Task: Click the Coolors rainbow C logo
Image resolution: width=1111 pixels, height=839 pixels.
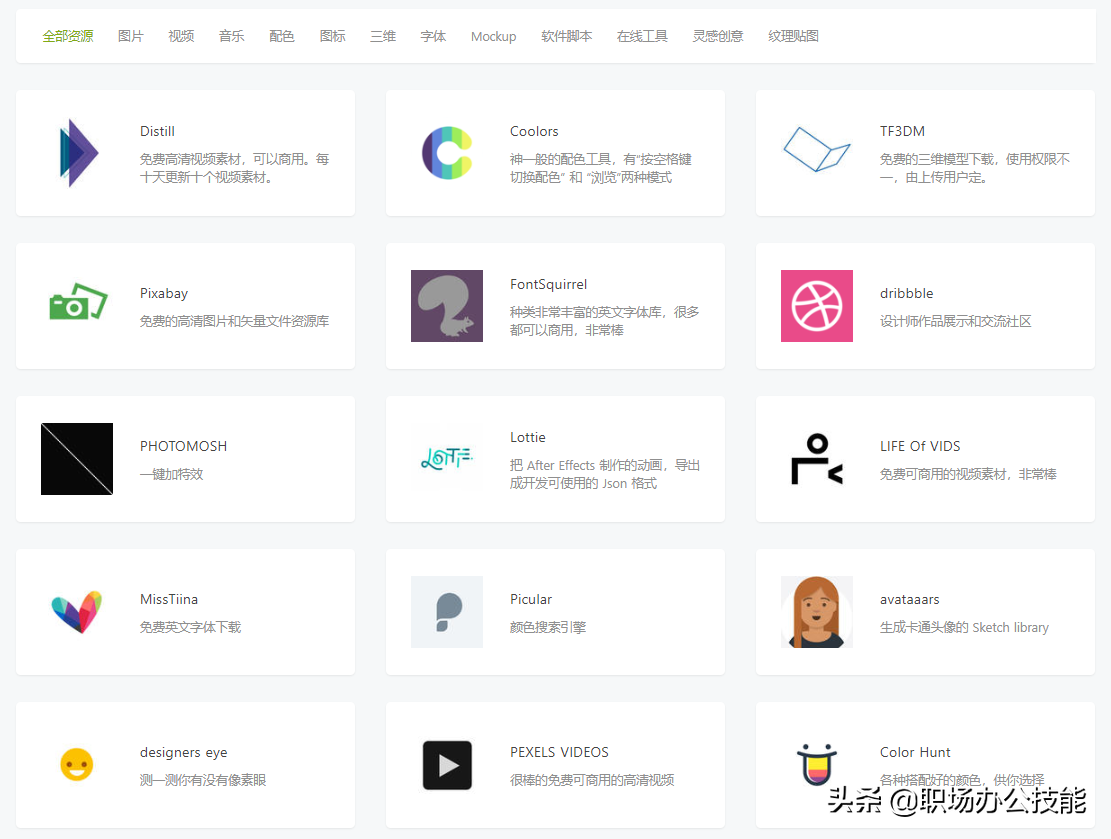Action: pyautogui.click(x=447, y=153)
